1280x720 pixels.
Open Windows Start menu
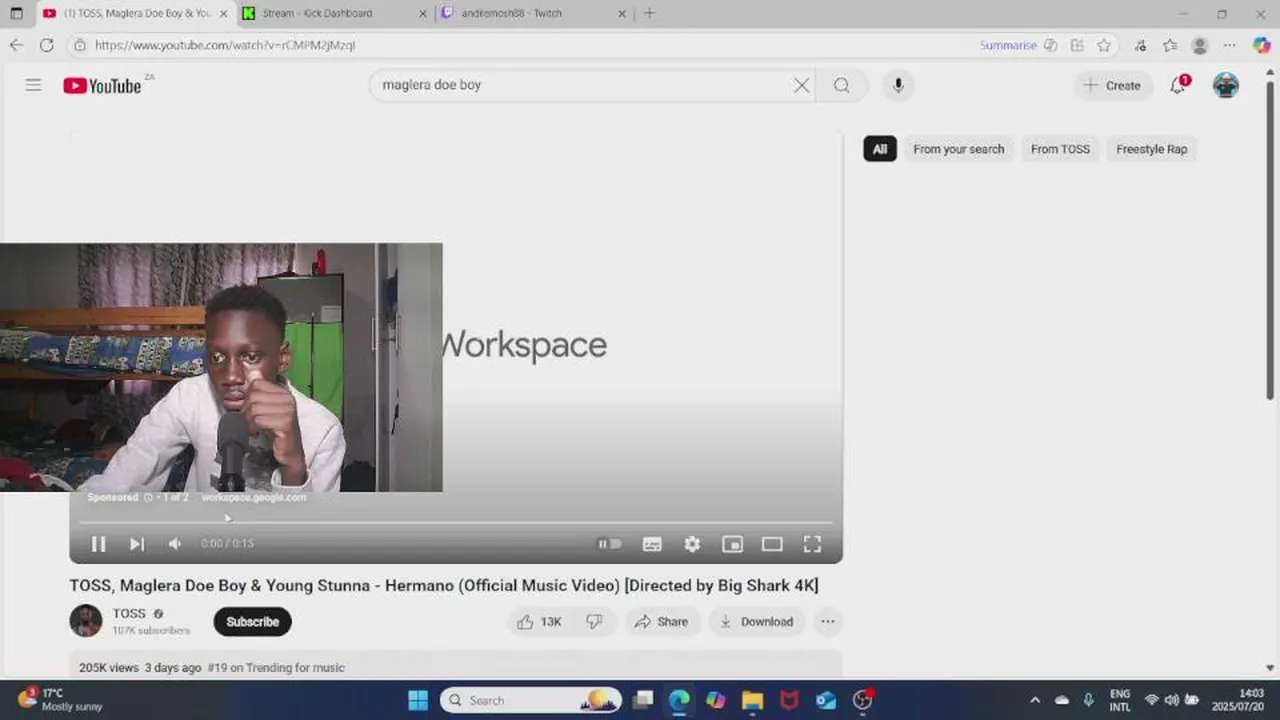click(x=418, y=700)
